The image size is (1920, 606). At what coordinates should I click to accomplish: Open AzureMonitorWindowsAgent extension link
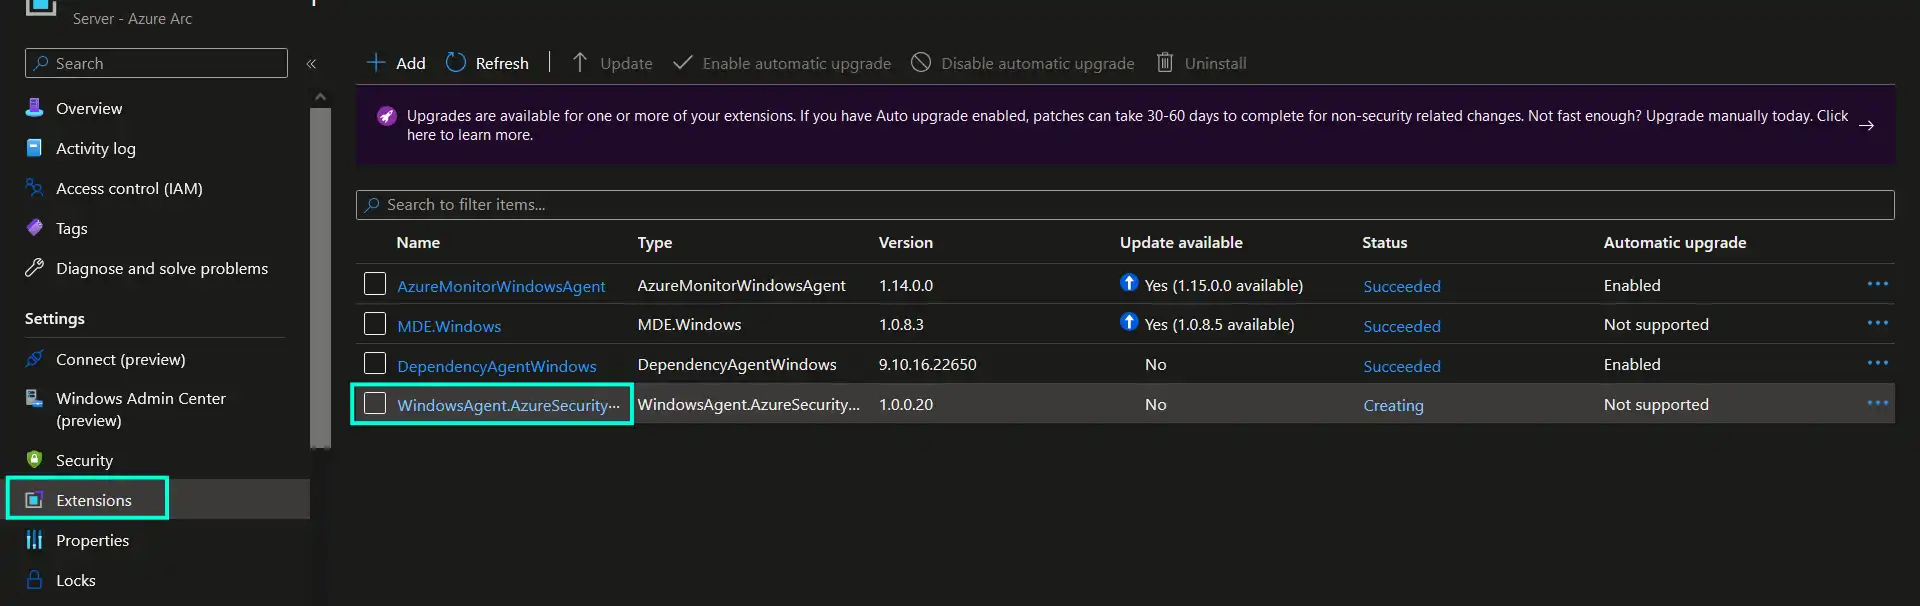pos(501,286)
